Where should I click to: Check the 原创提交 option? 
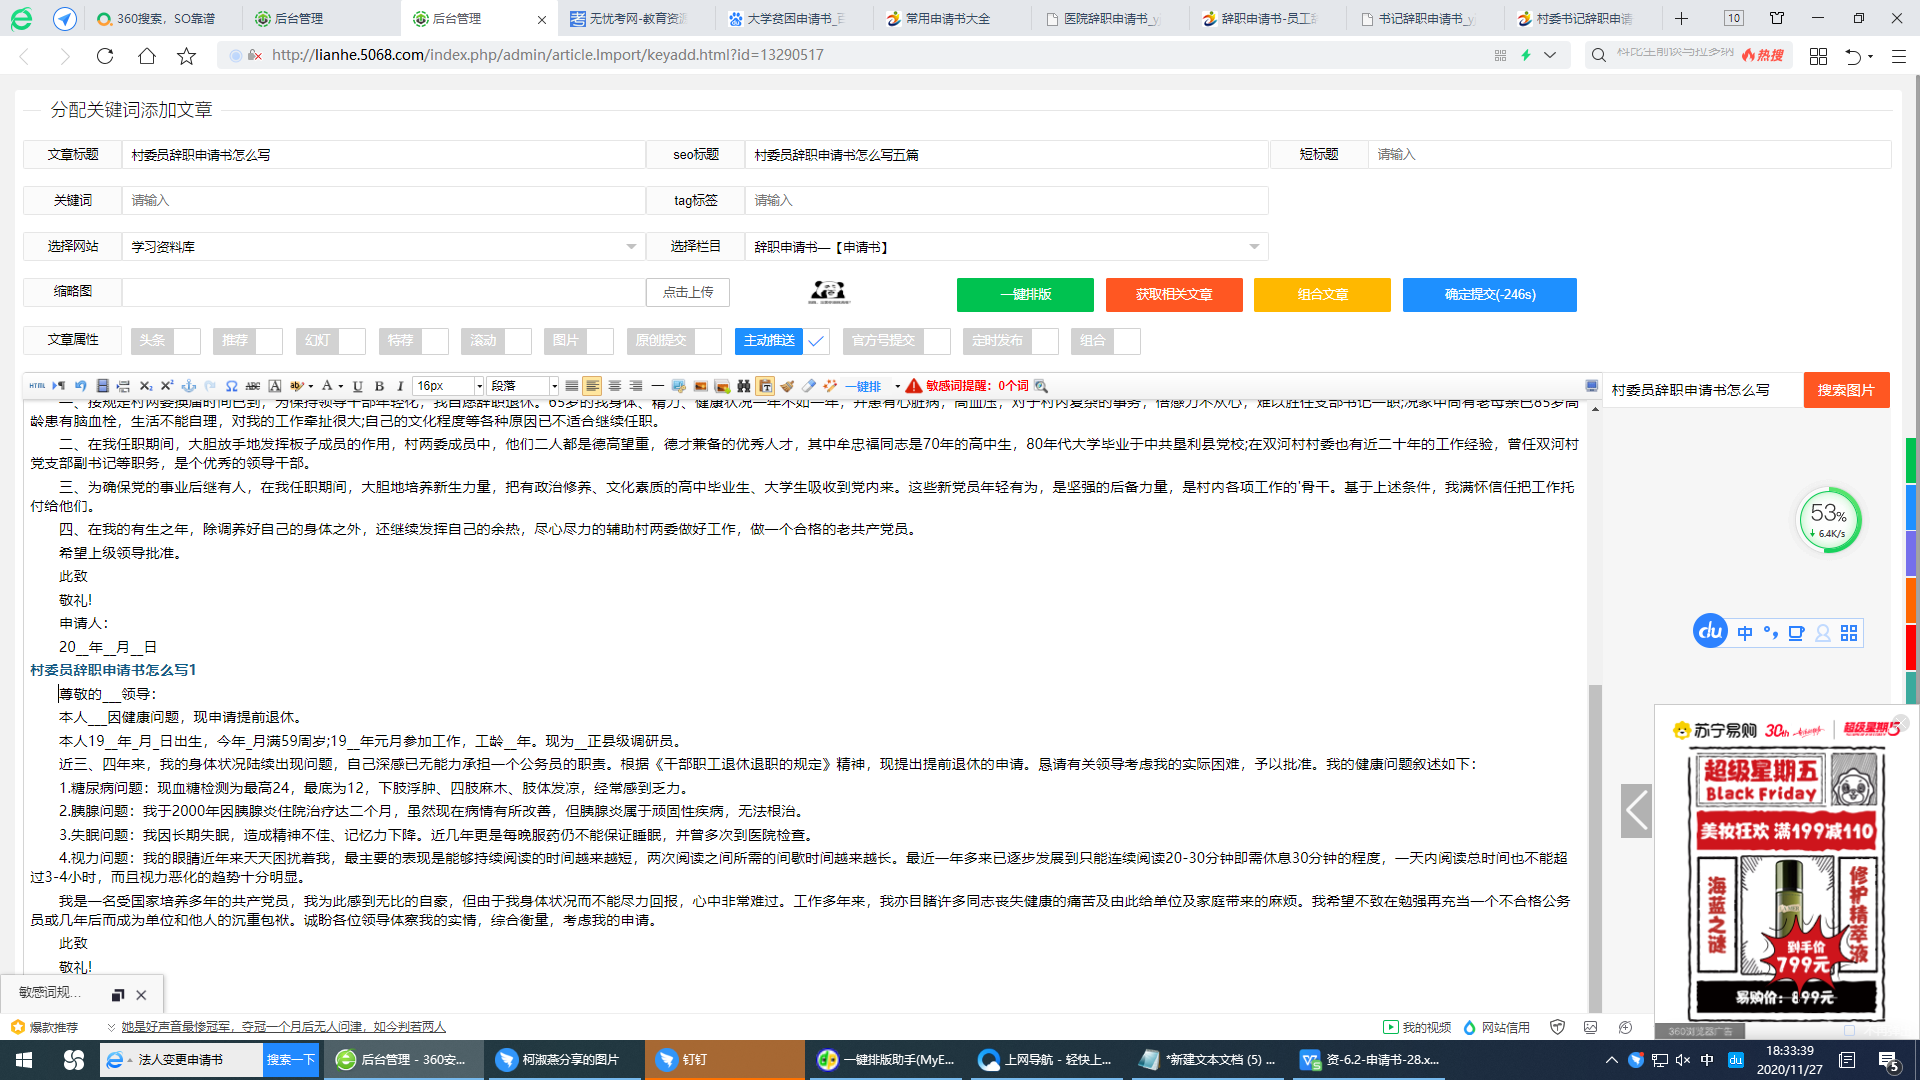(706, 341)
